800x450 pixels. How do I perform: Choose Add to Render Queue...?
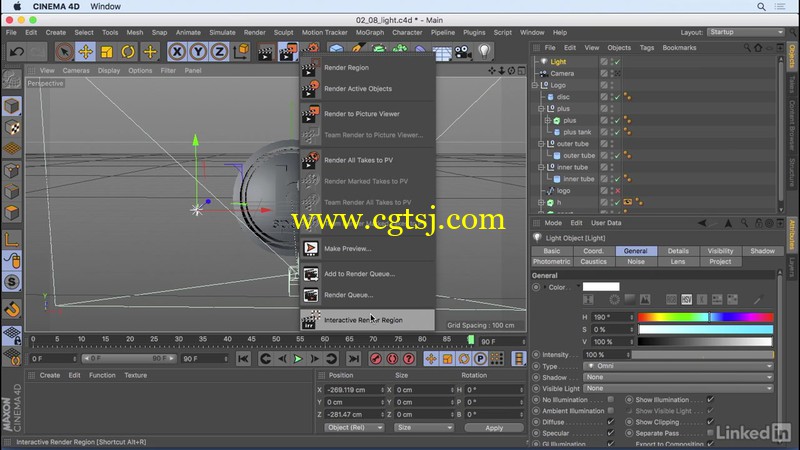click(360, 274)
